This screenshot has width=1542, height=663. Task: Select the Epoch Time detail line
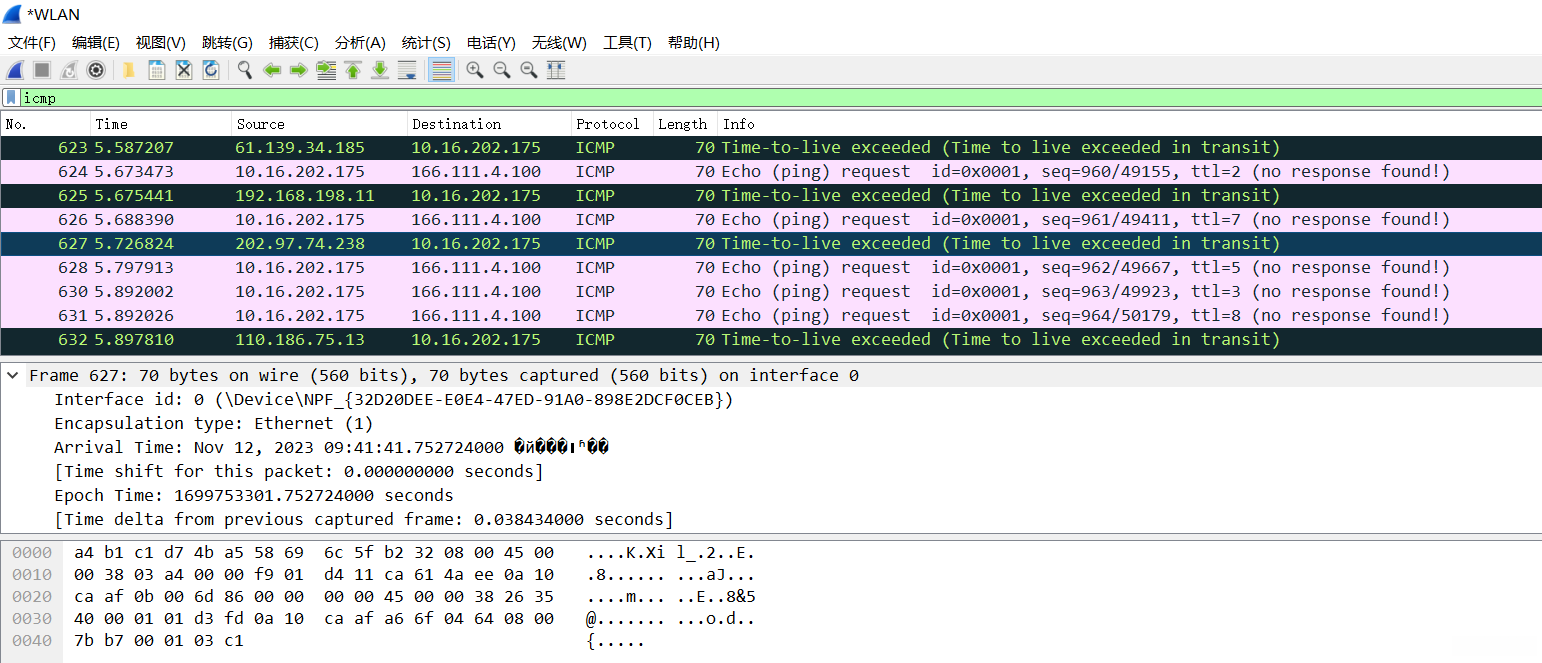point(253,496)
